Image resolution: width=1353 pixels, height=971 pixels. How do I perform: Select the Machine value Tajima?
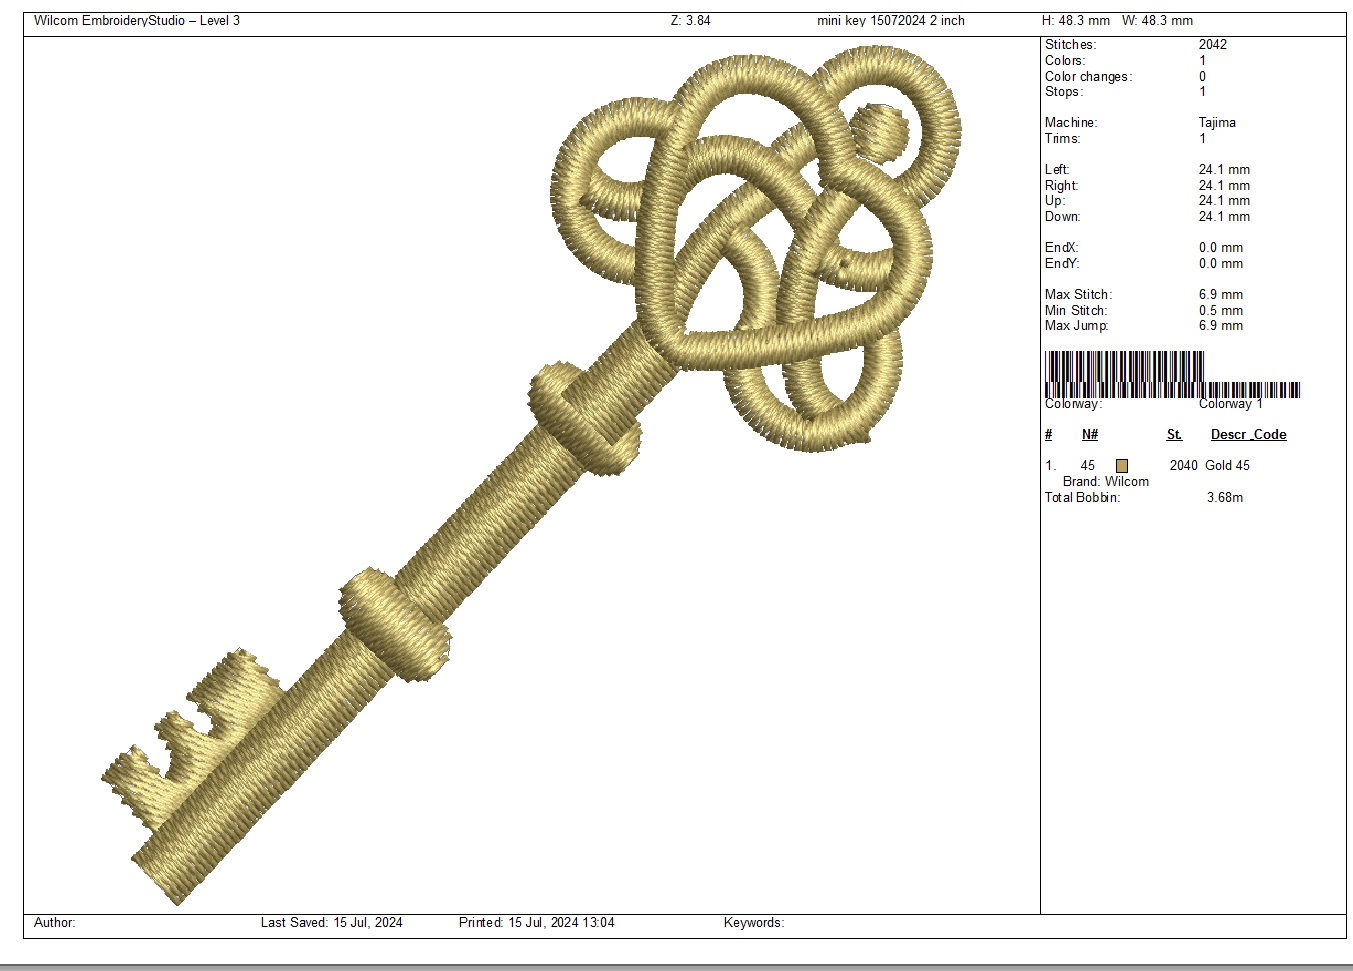[1217, 123]
